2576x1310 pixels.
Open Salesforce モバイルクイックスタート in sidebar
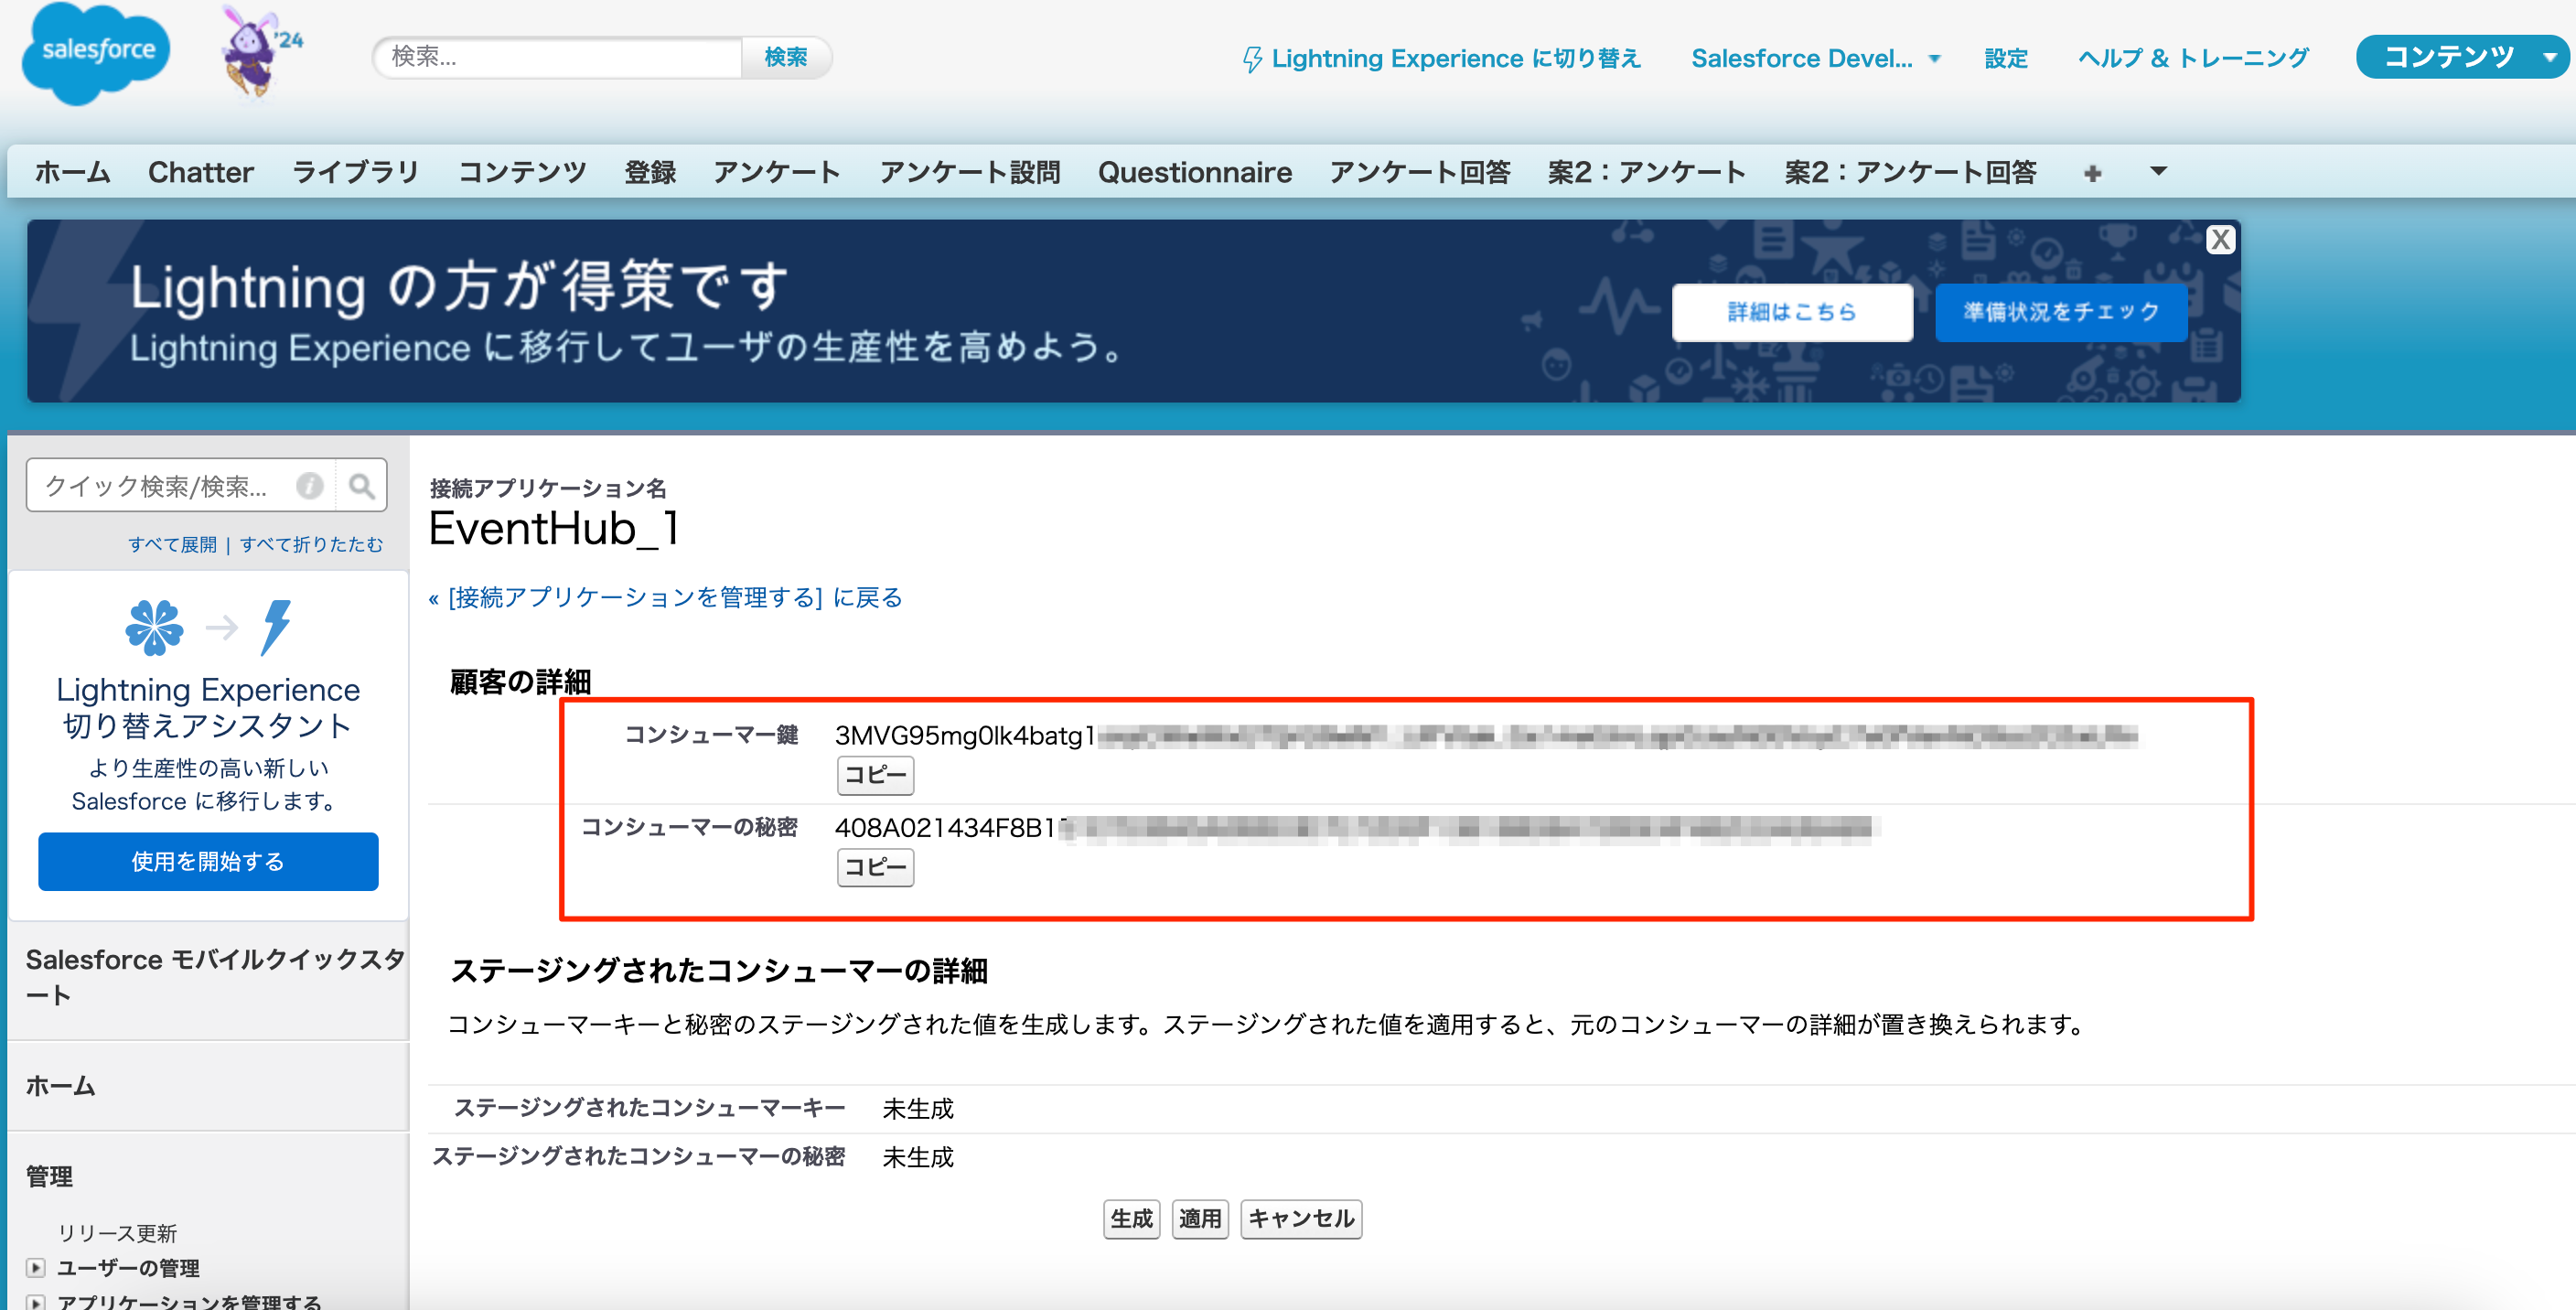[214, 977]
